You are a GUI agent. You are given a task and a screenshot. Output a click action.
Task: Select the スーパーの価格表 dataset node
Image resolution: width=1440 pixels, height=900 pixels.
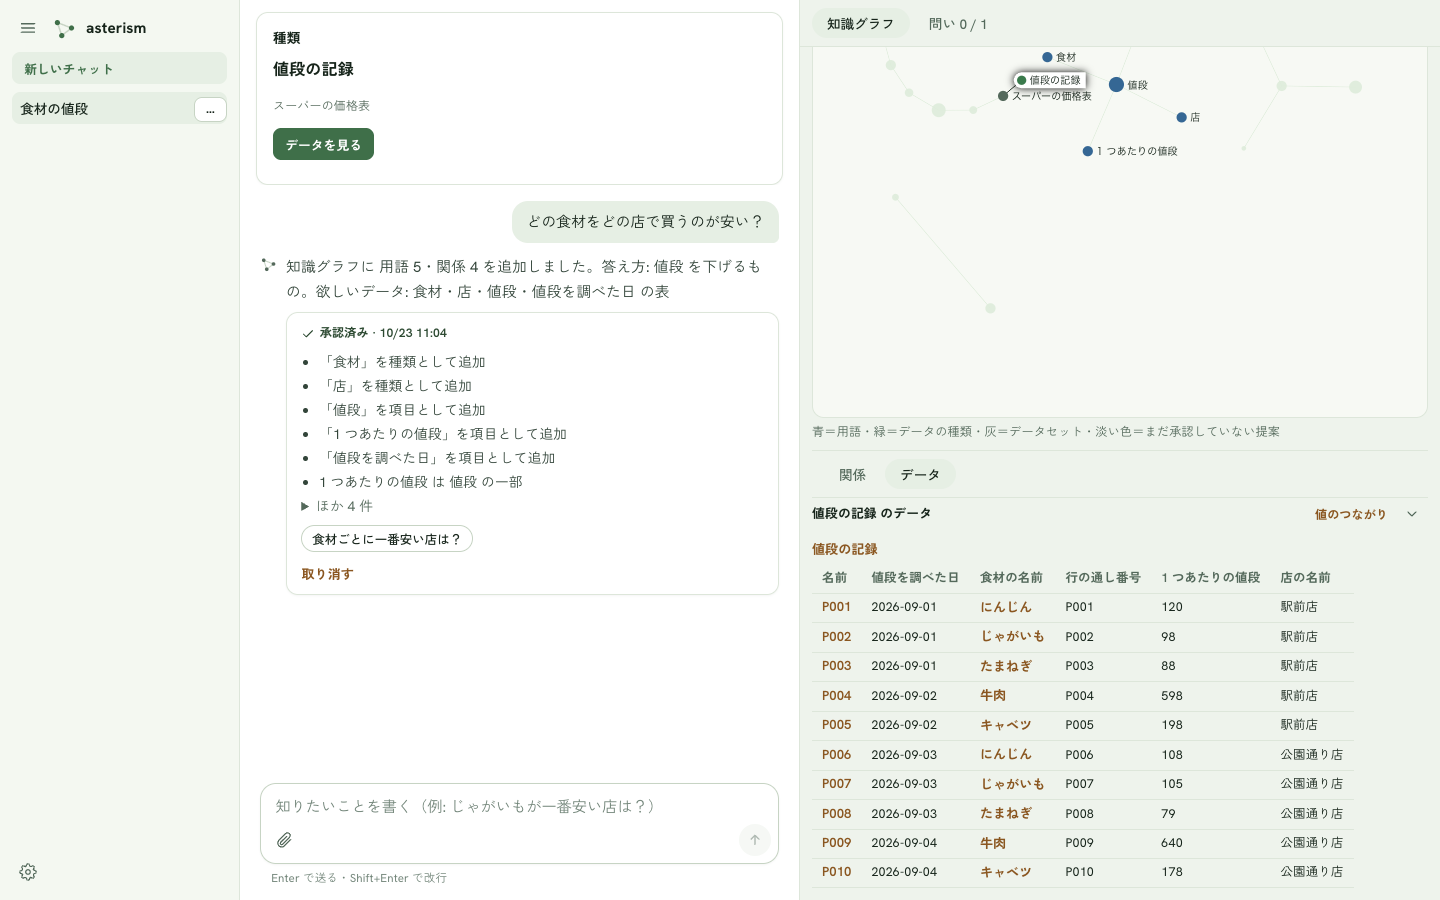pyautogui.click(x=1003, y=96)
